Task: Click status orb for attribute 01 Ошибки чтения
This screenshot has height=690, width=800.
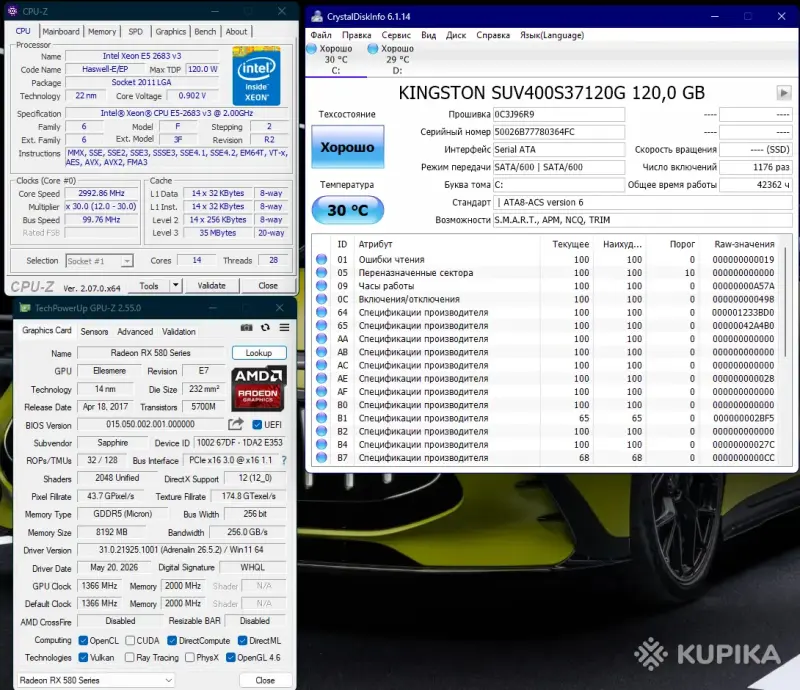Action: (x=321, y=259)
